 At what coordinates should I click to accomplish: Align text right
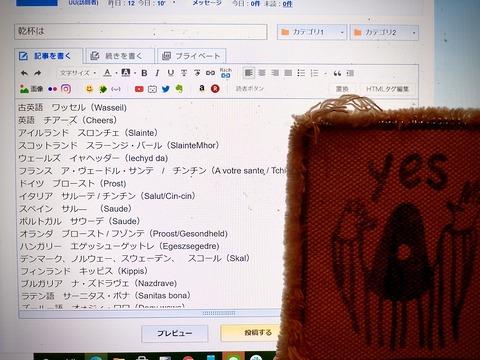[x=275, y=73]
